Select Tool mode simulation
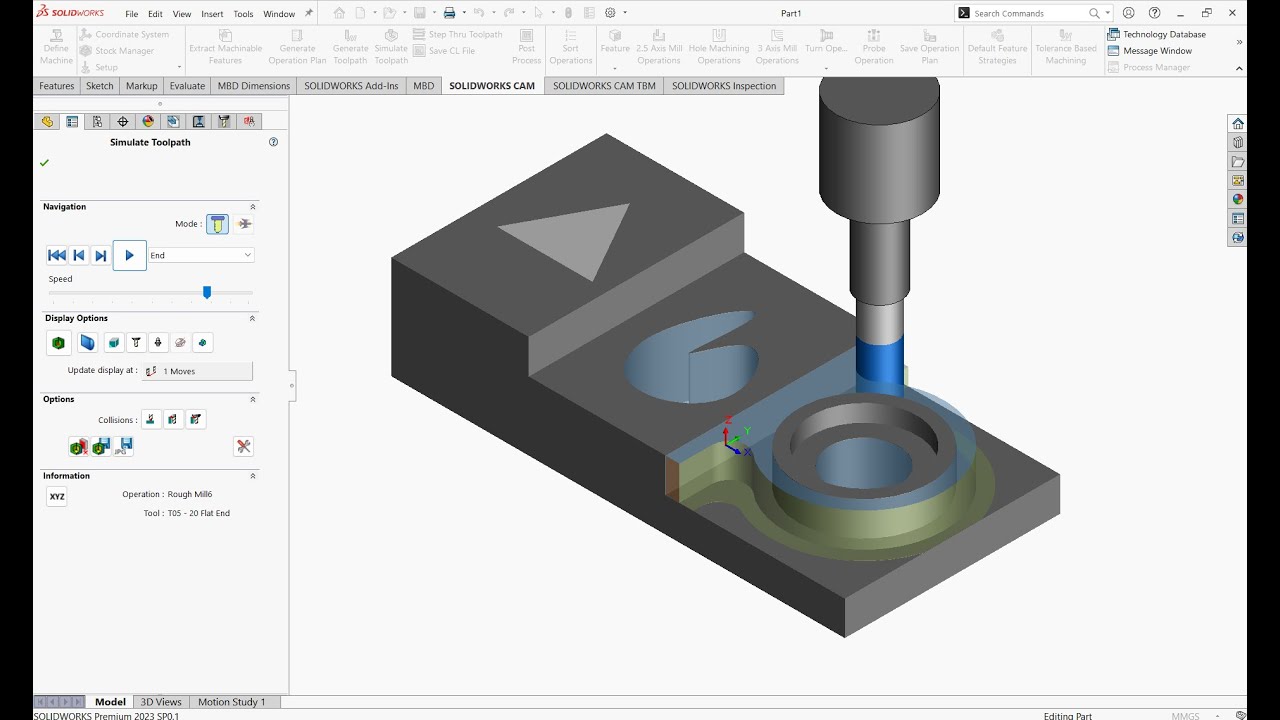The height and width of the screenshot is (720, 1280). click(218, 224)
